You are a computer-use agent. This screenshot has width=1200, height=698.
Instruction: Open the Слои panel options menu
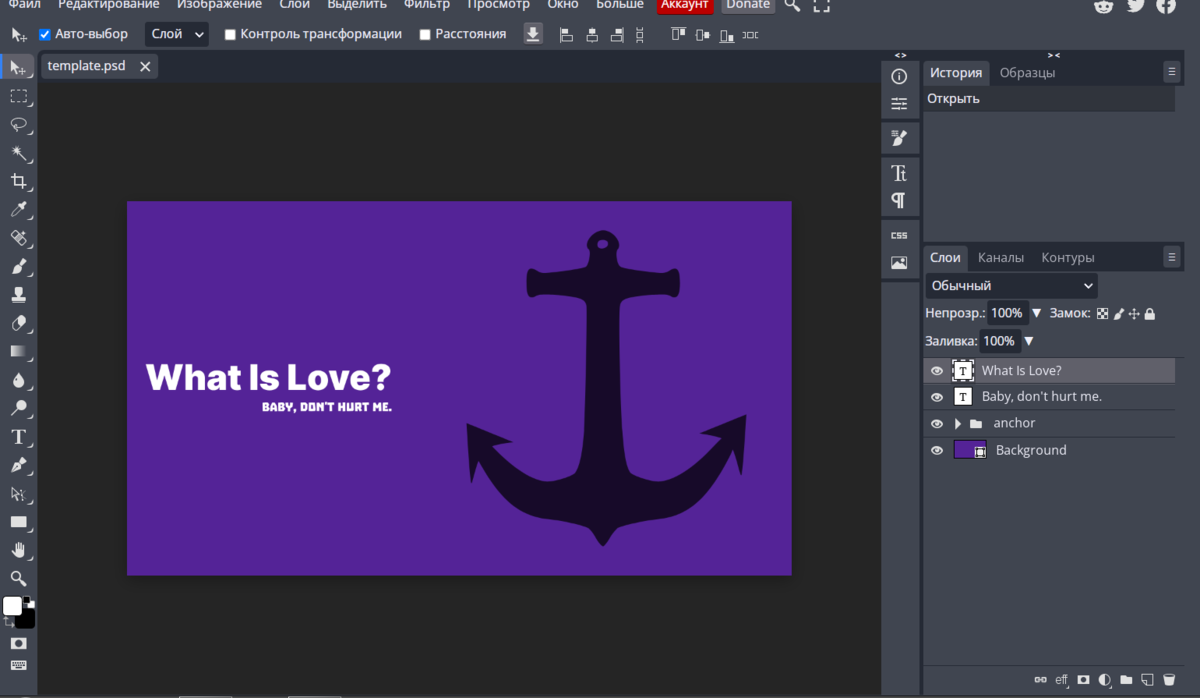tap(1172, 258)
